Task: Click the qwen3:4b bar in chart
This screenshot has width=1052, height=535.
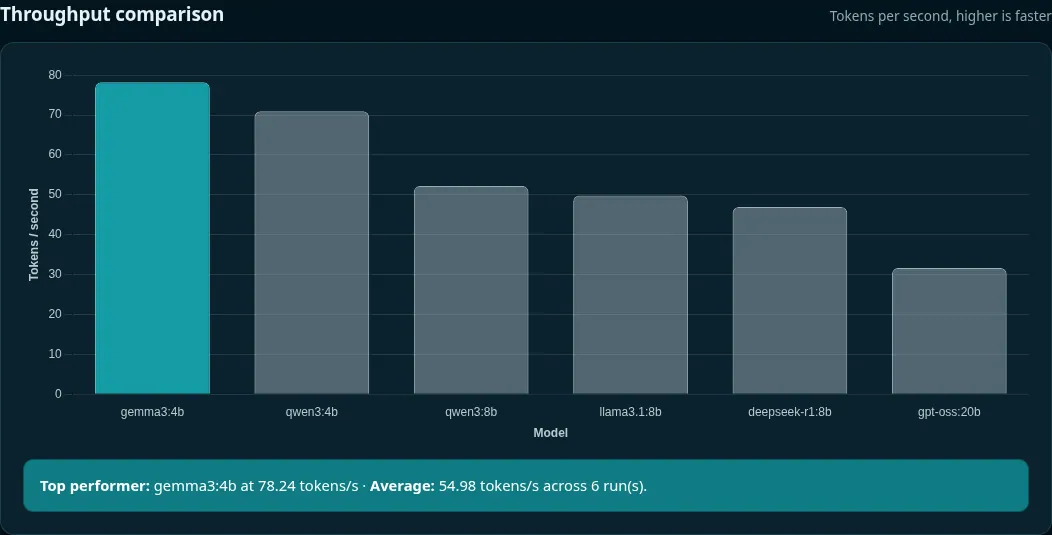Action: point(311,252)
